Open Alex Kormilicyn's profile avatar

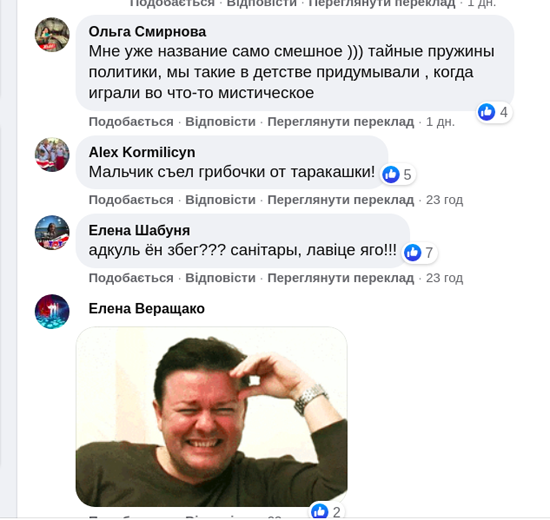tap(52, 155)
